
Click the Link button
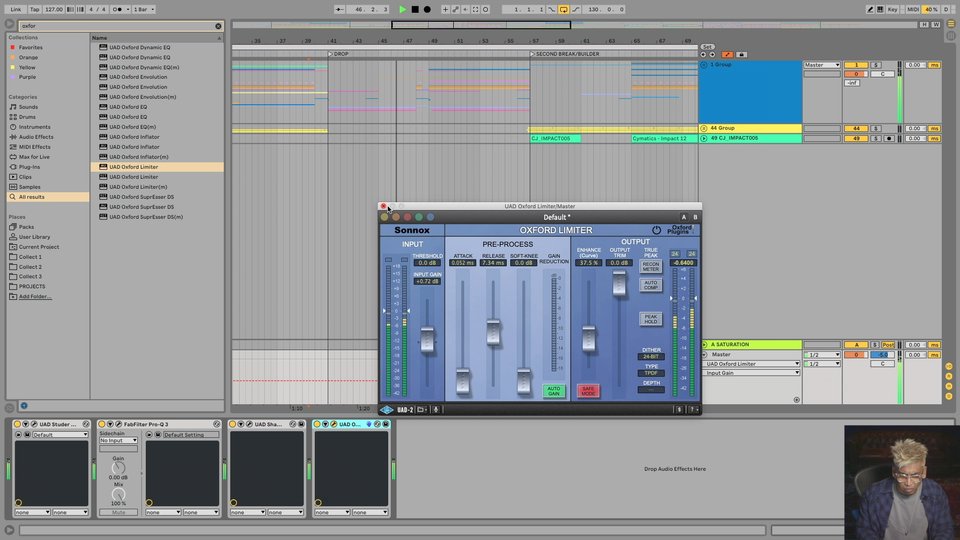[15, 9]
